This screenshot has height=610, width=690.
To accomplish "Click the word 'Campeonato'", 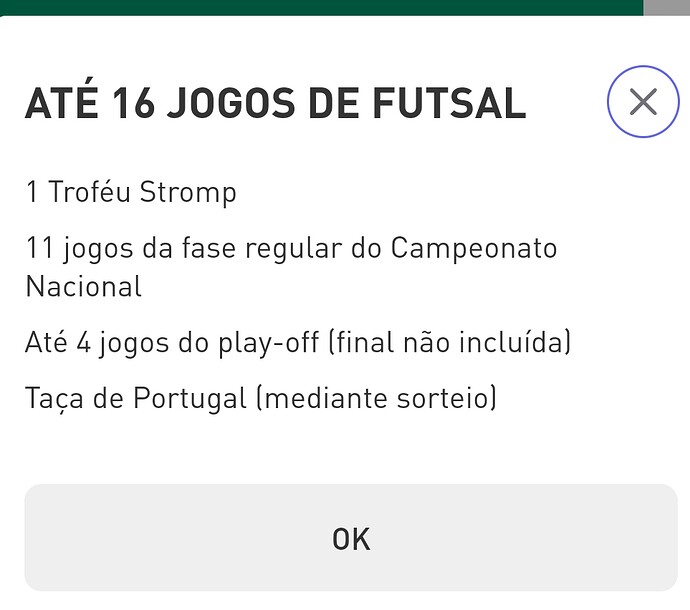I will 473,248.
